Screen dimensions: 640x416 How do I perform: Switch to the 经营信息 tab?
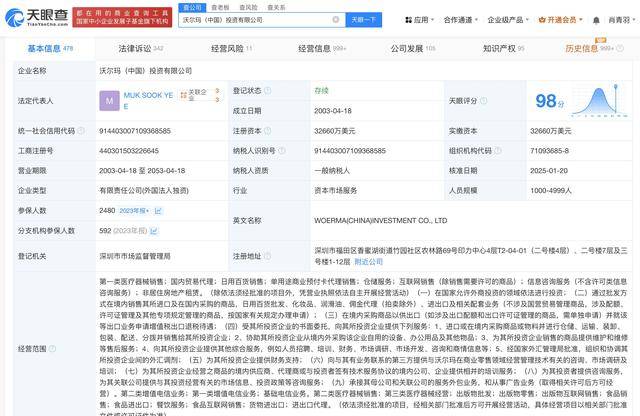pyautogui.click(x=322, y=49)
